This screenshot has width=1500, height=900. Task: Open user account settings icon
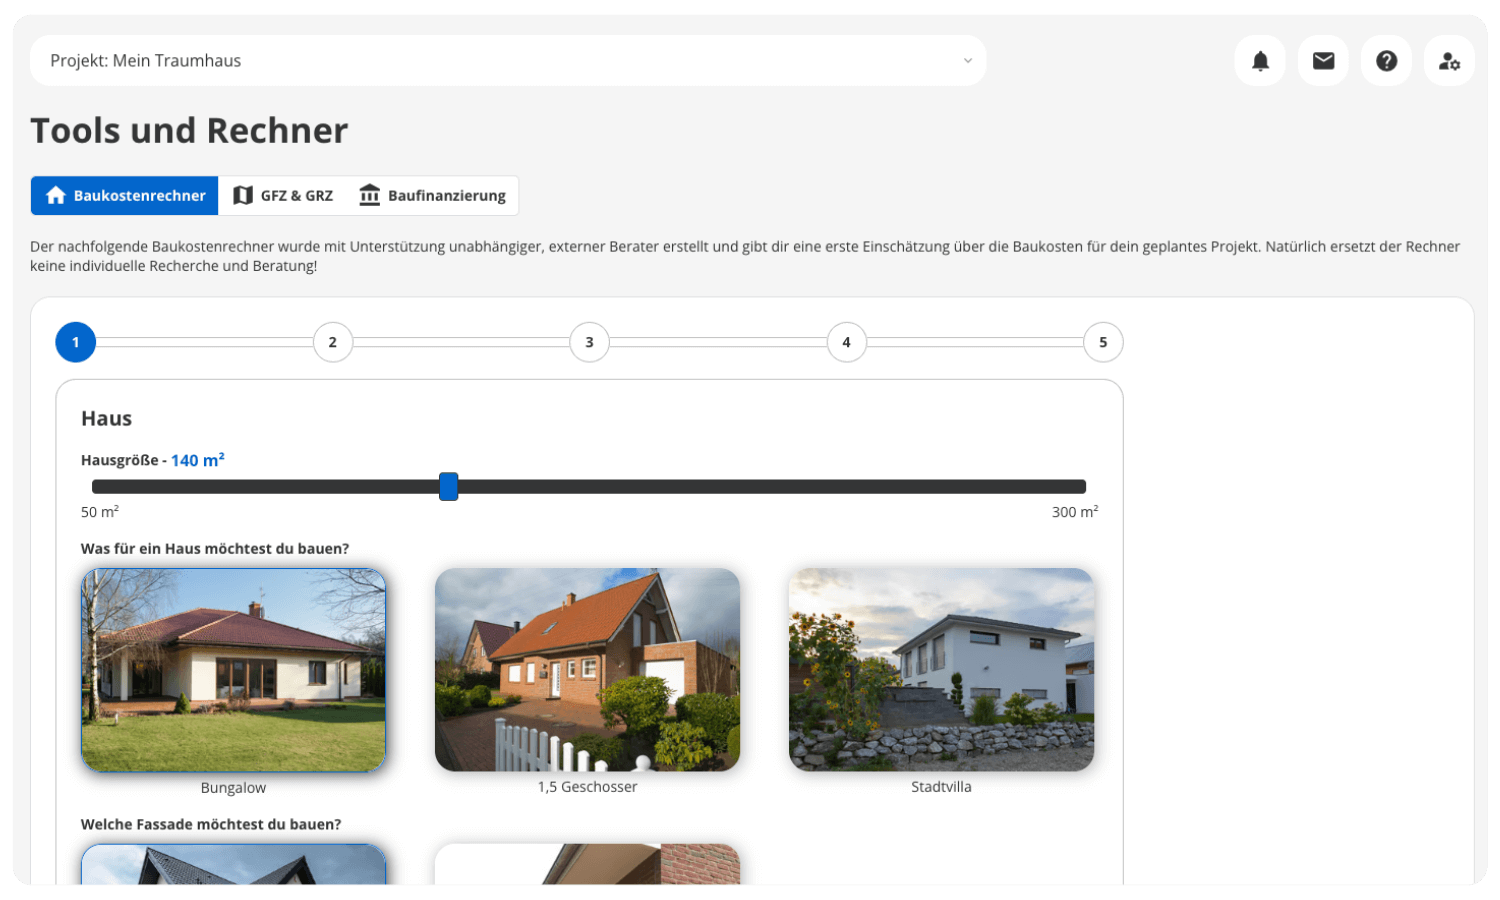pos(1449,61)
